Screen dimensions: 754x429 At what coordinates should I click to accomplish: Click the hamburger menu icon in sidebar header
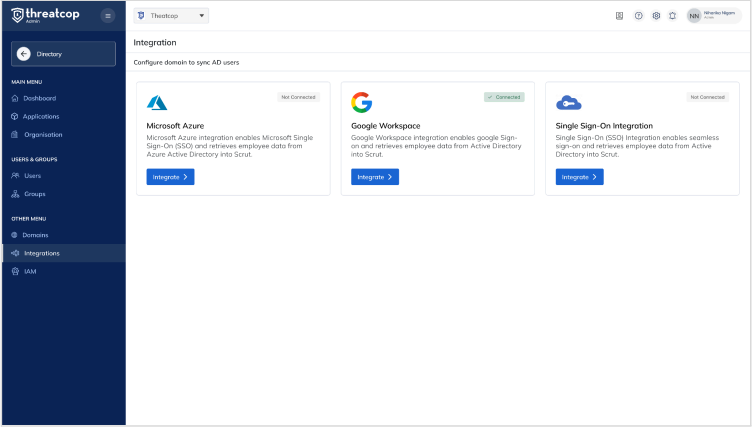pyautogui.click(x=109, y=16)
